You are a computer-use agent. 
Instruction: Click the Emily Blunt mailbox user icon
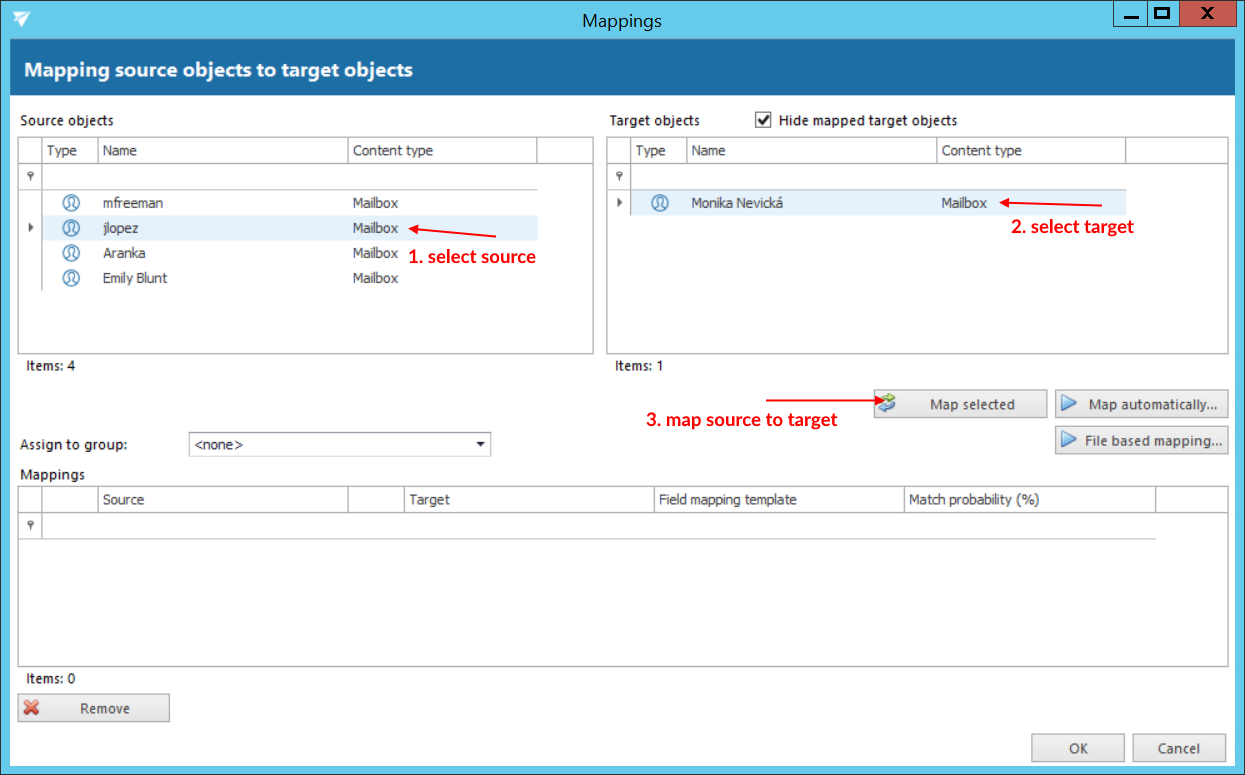coord(71,278)
